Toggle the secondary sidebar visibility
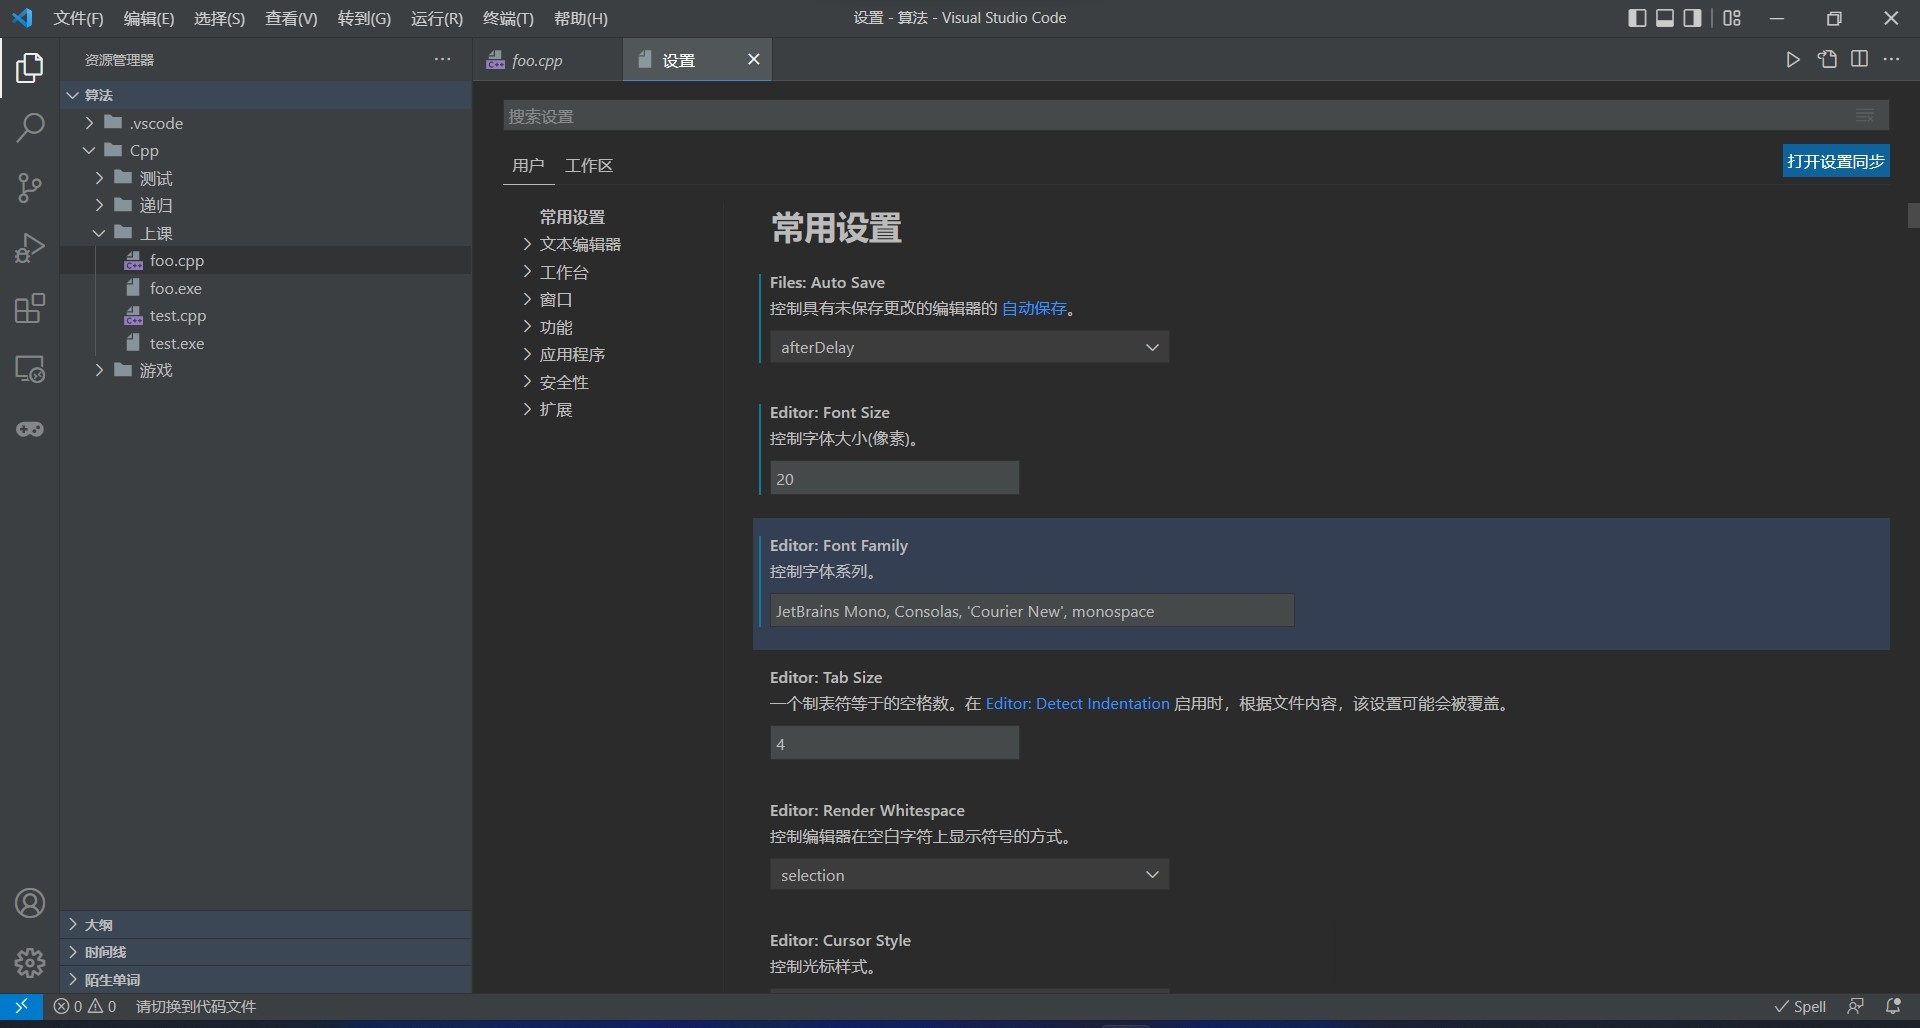The width and height of the screenshot is (1920, 1028). click(x=1692, y=17)
